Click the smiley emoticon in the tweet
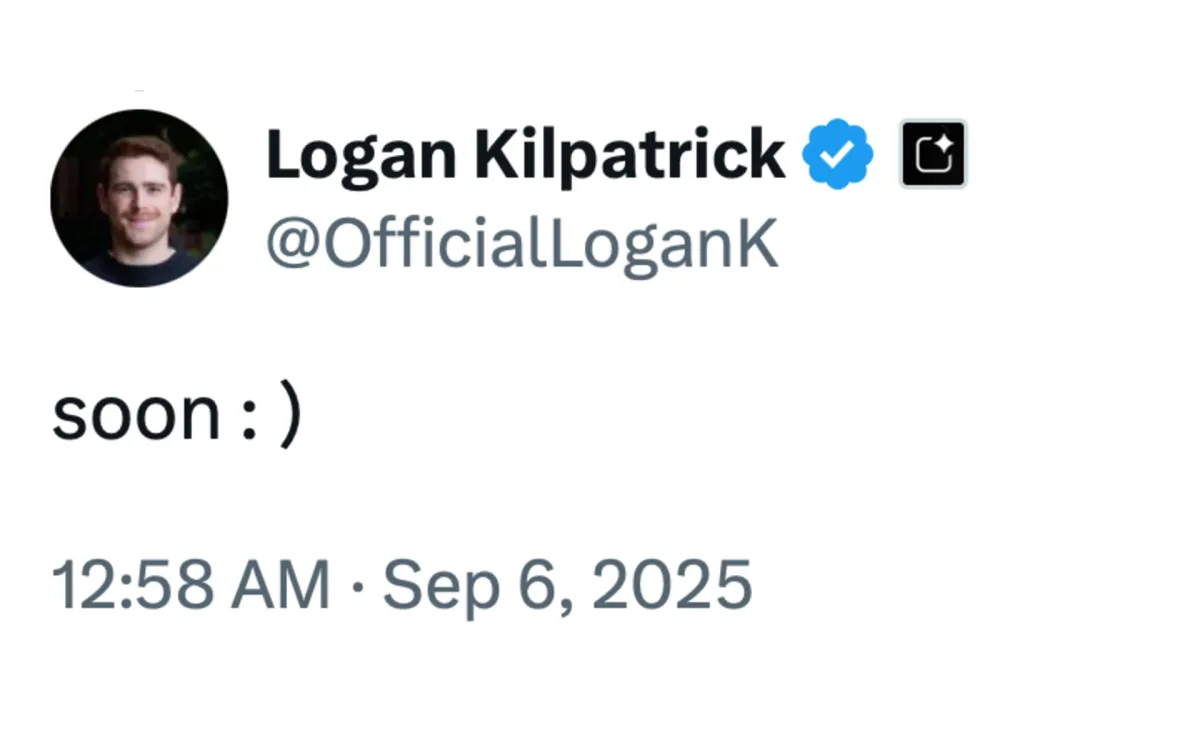 (x=270, y=418)
